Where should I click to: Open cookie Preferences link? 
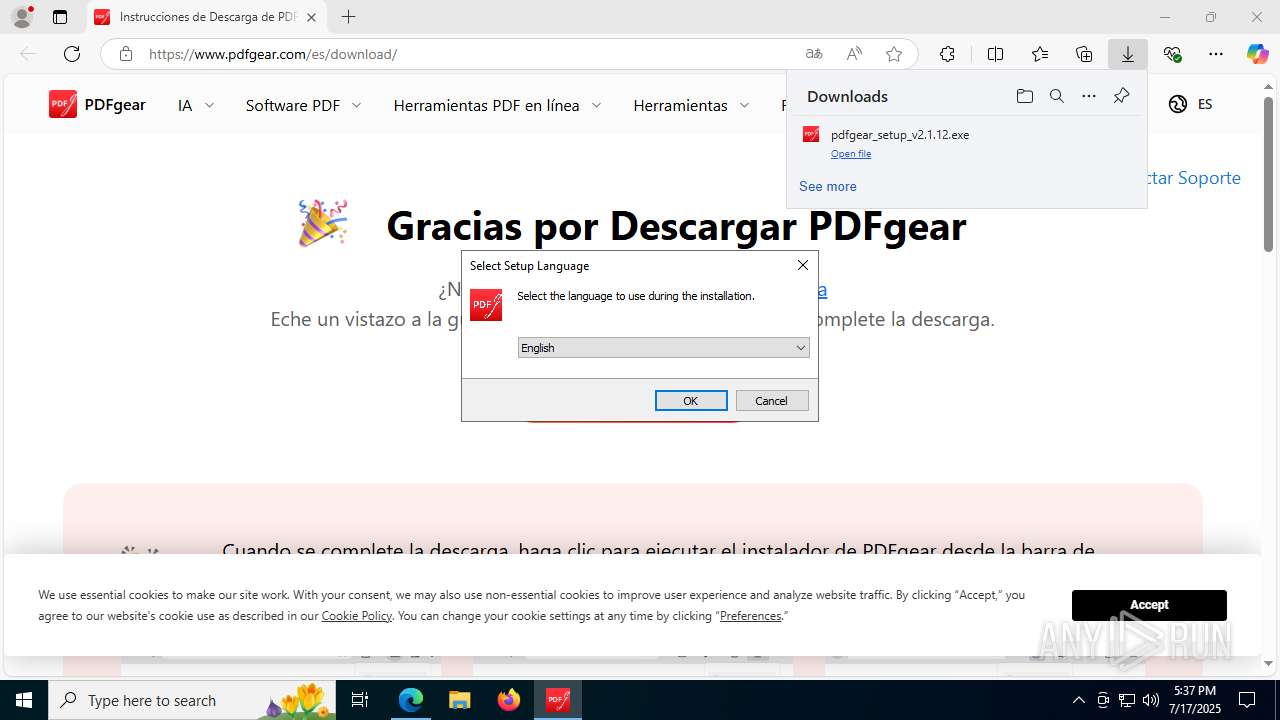coord(750,616)
